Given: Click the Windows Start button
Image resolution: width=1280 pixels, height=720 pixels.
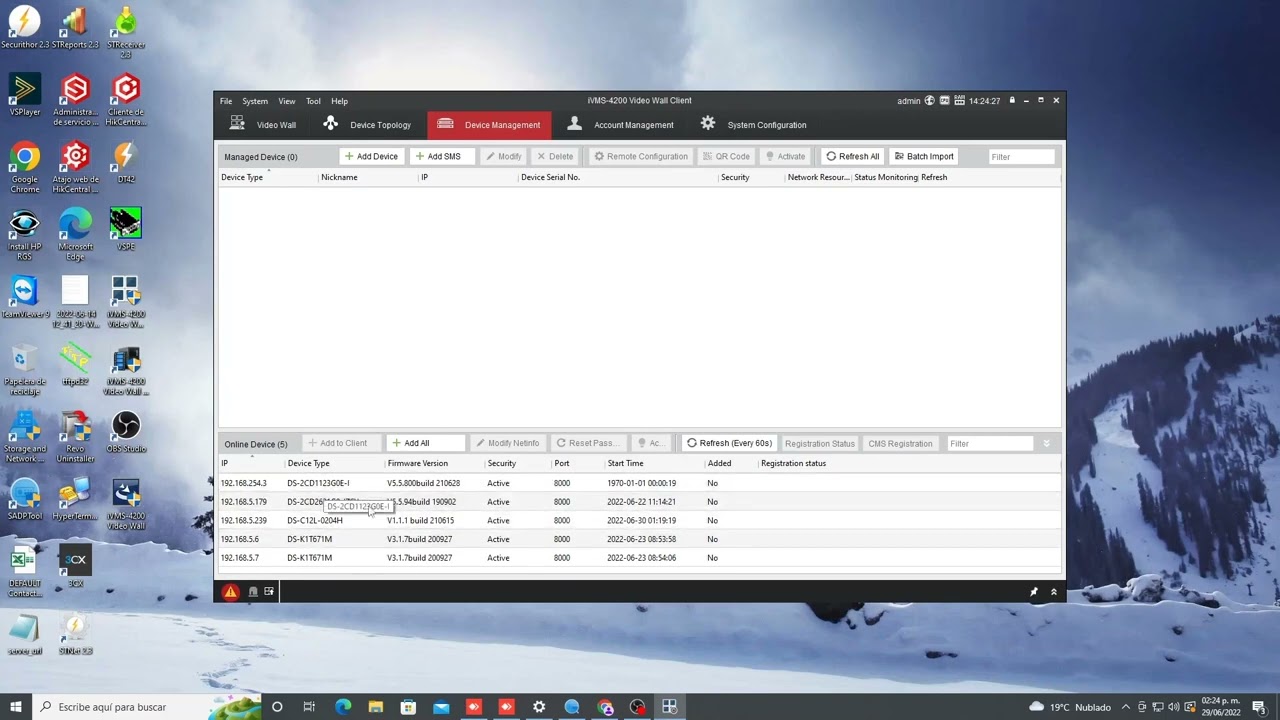Looking at the screenshot, I should [15, 707].
